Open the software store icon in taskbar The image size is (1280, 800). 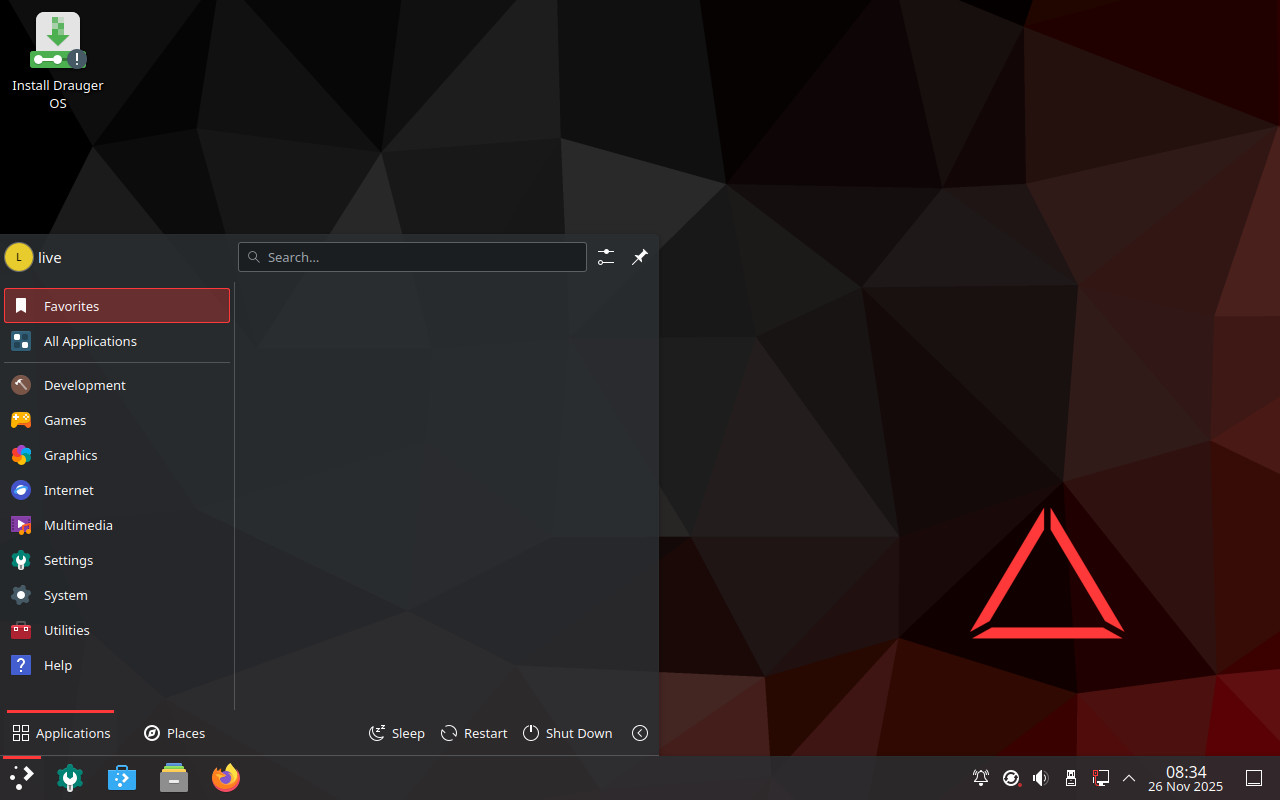point(122,778)
